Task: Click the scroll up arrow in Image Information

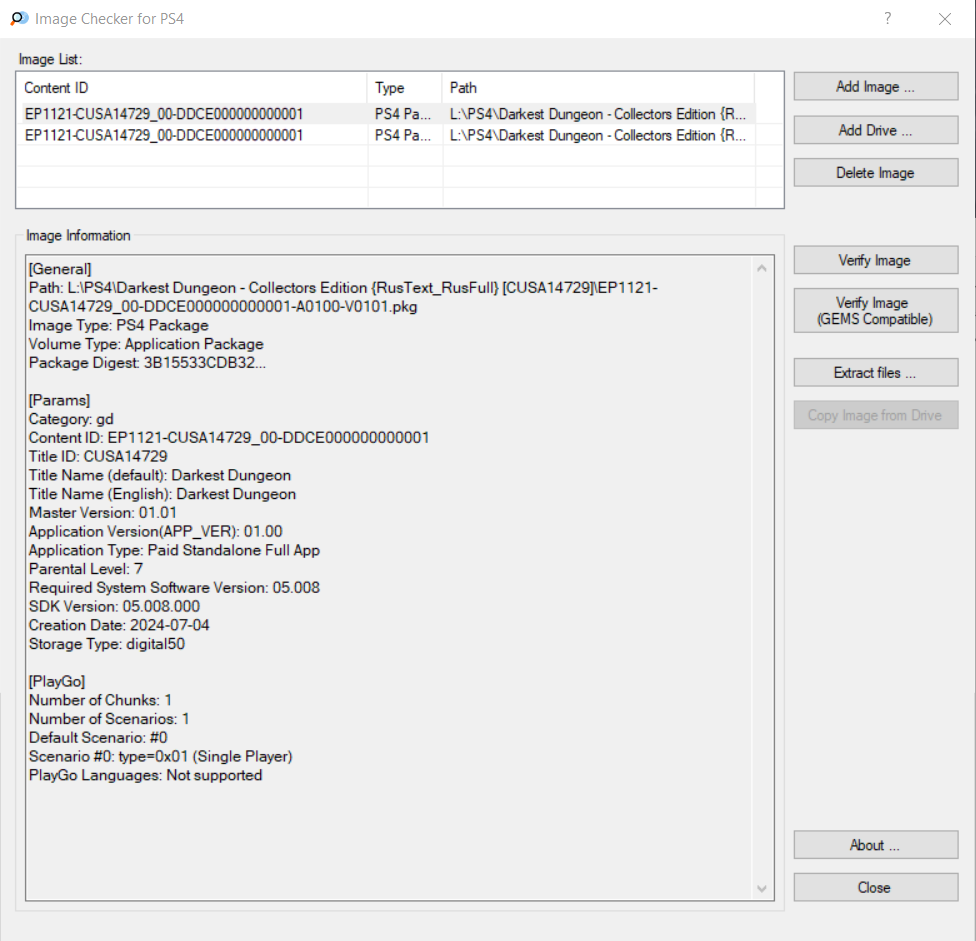Action: [x=762, y=268]
